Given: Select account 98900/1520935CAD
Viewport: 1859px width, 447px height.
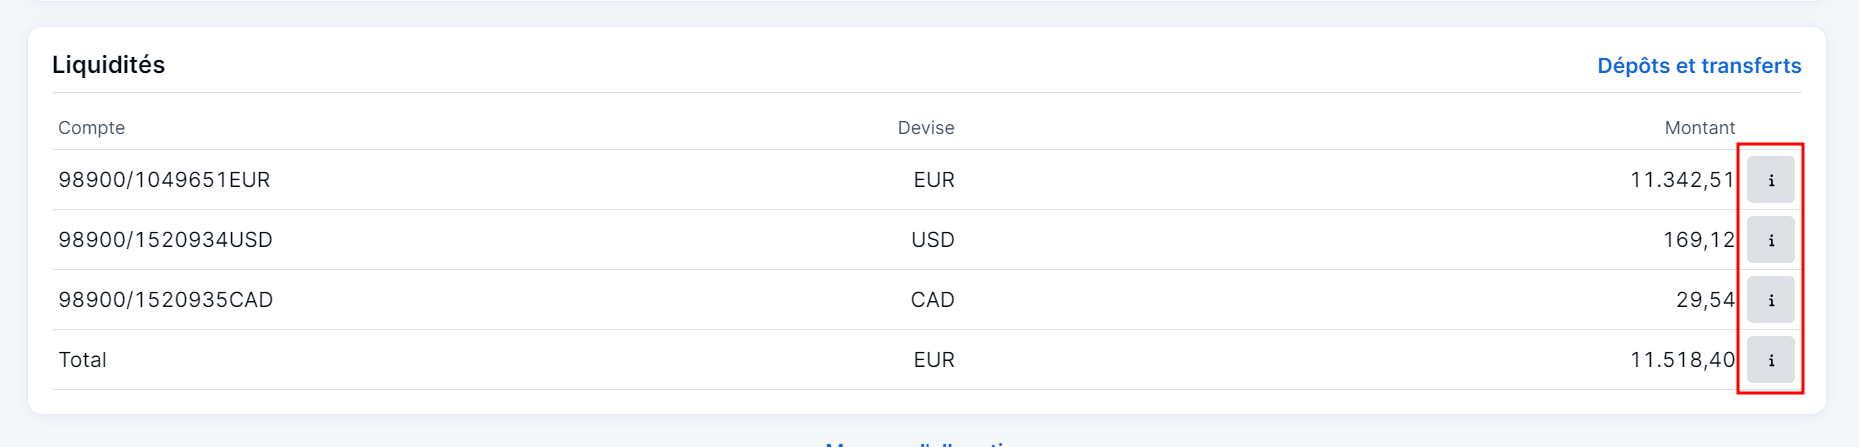Looking at the screenshot, I should point(165,300).
